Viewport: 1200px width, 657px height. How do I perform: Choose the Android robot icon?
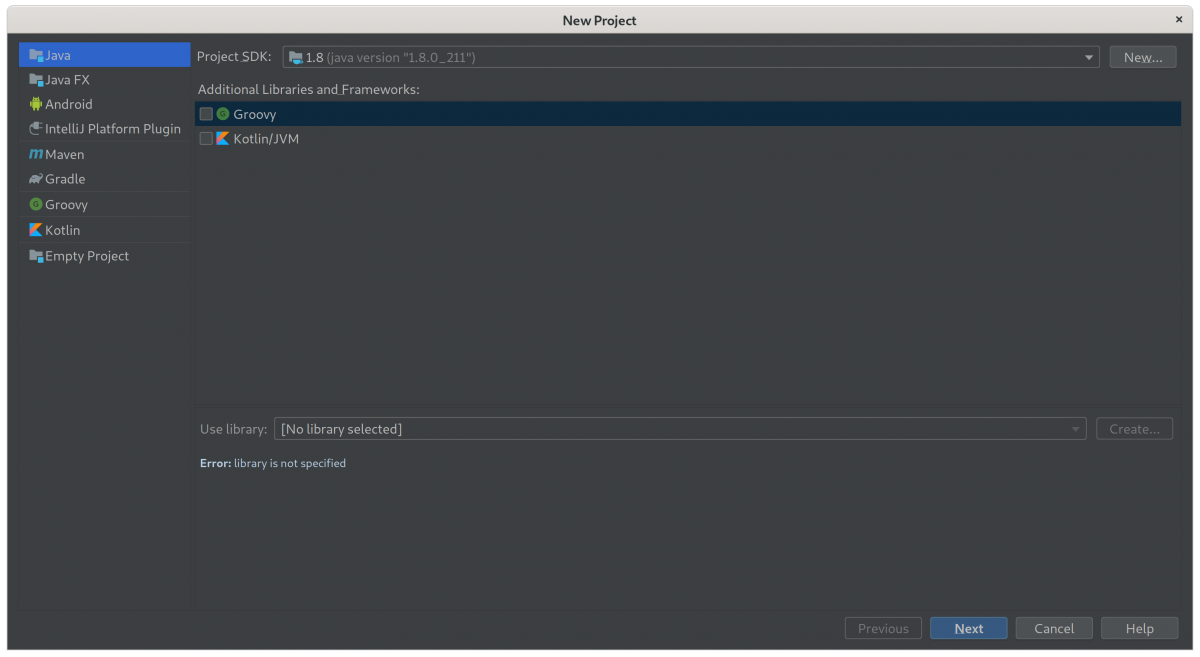pos(36,104)
